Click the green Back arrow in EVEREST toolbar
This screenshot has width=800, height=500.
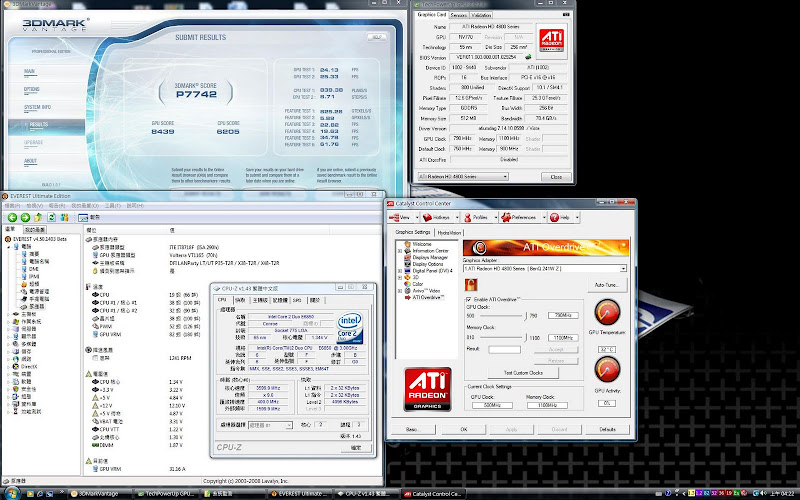click(x=12, y=217)
